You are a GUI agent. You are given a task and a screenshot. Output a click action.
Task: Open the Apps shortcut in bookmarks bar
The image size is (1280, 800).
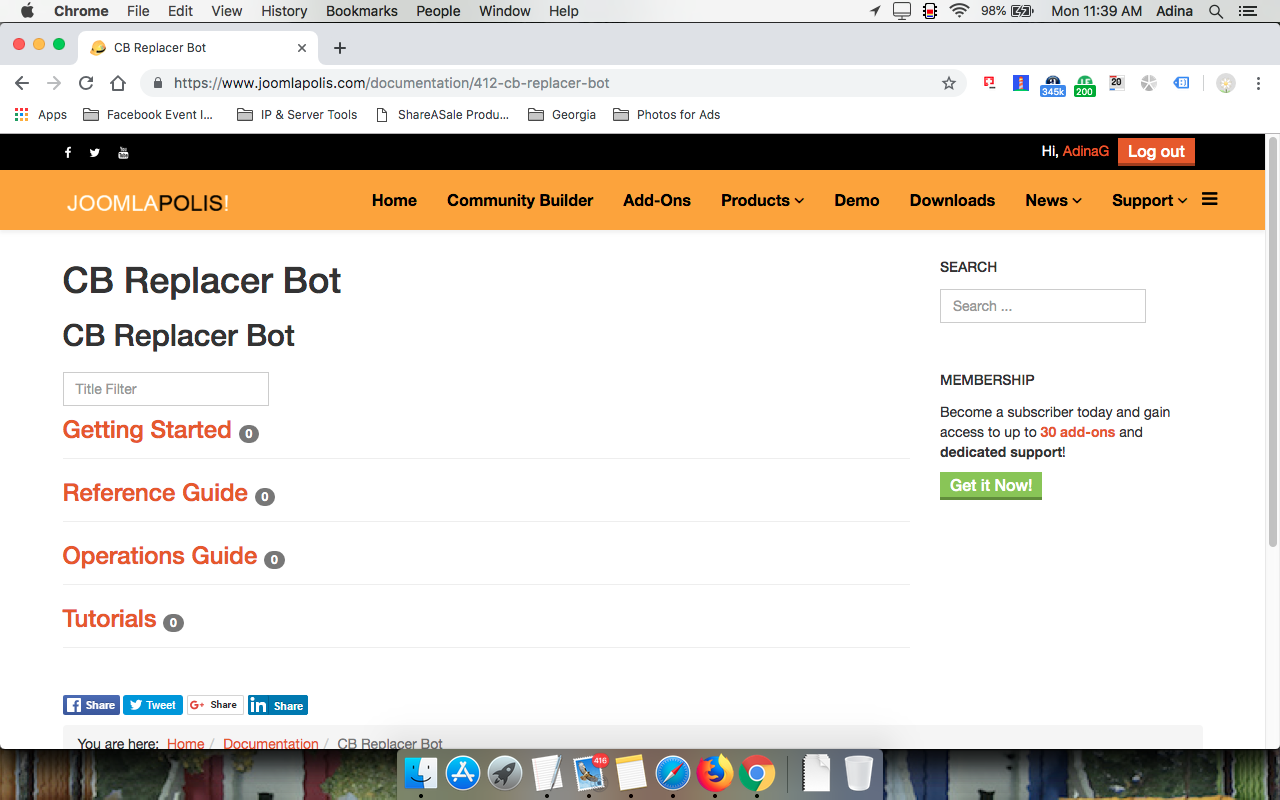(41, 114)
